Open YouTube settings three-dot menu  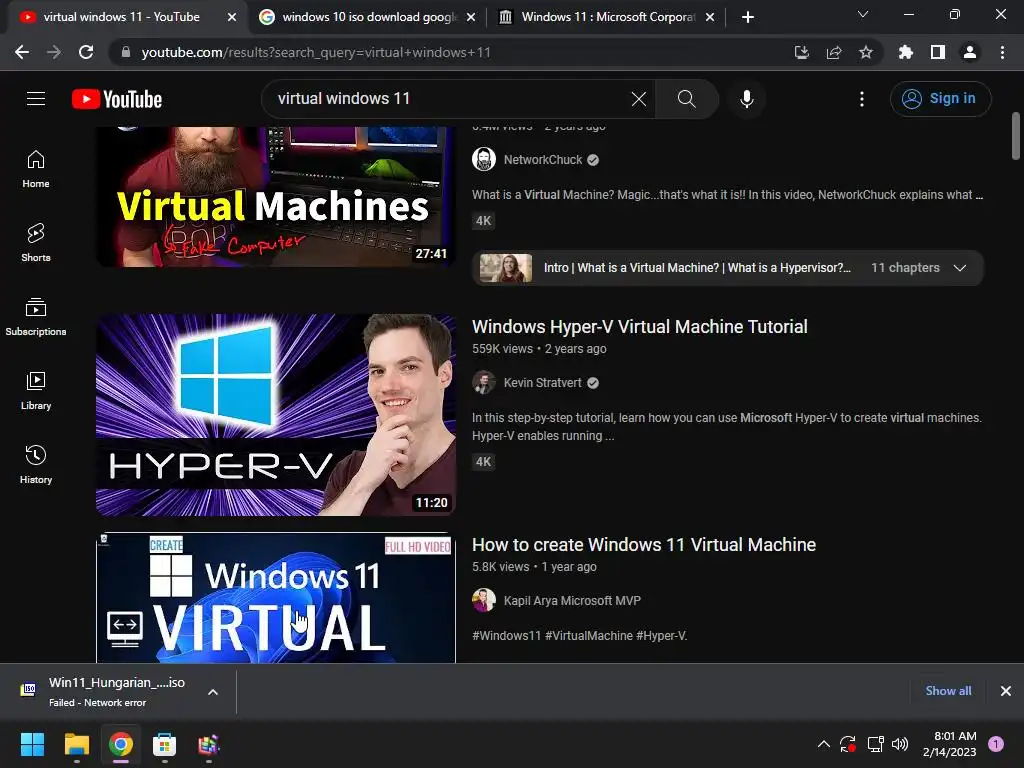(x=862, y=99)
